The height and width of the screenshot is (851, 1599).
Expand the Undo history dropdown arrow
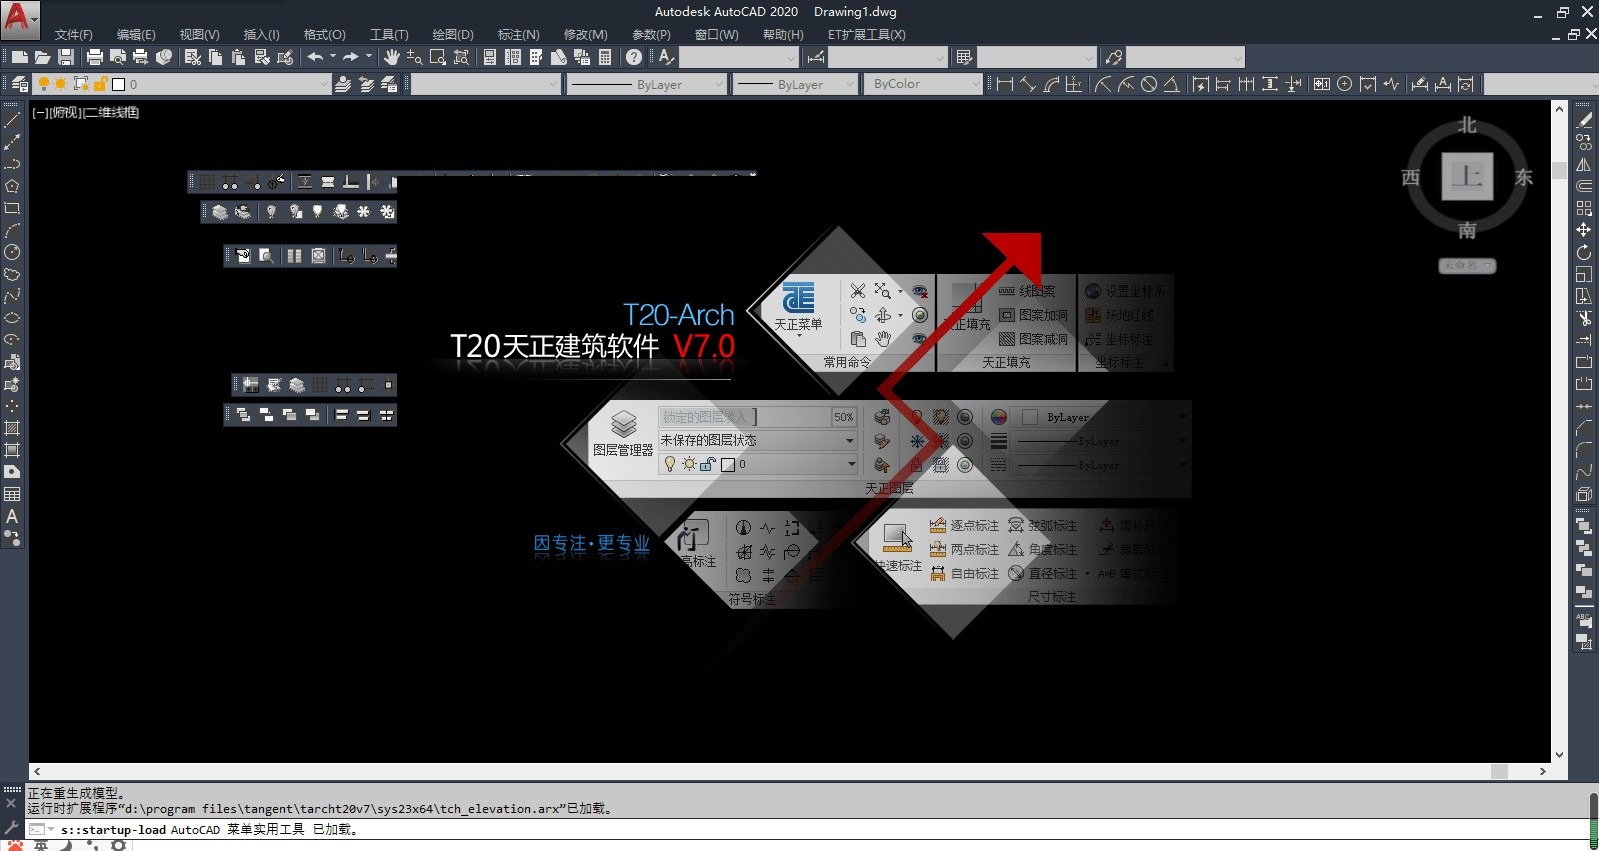tap(333, 58)
